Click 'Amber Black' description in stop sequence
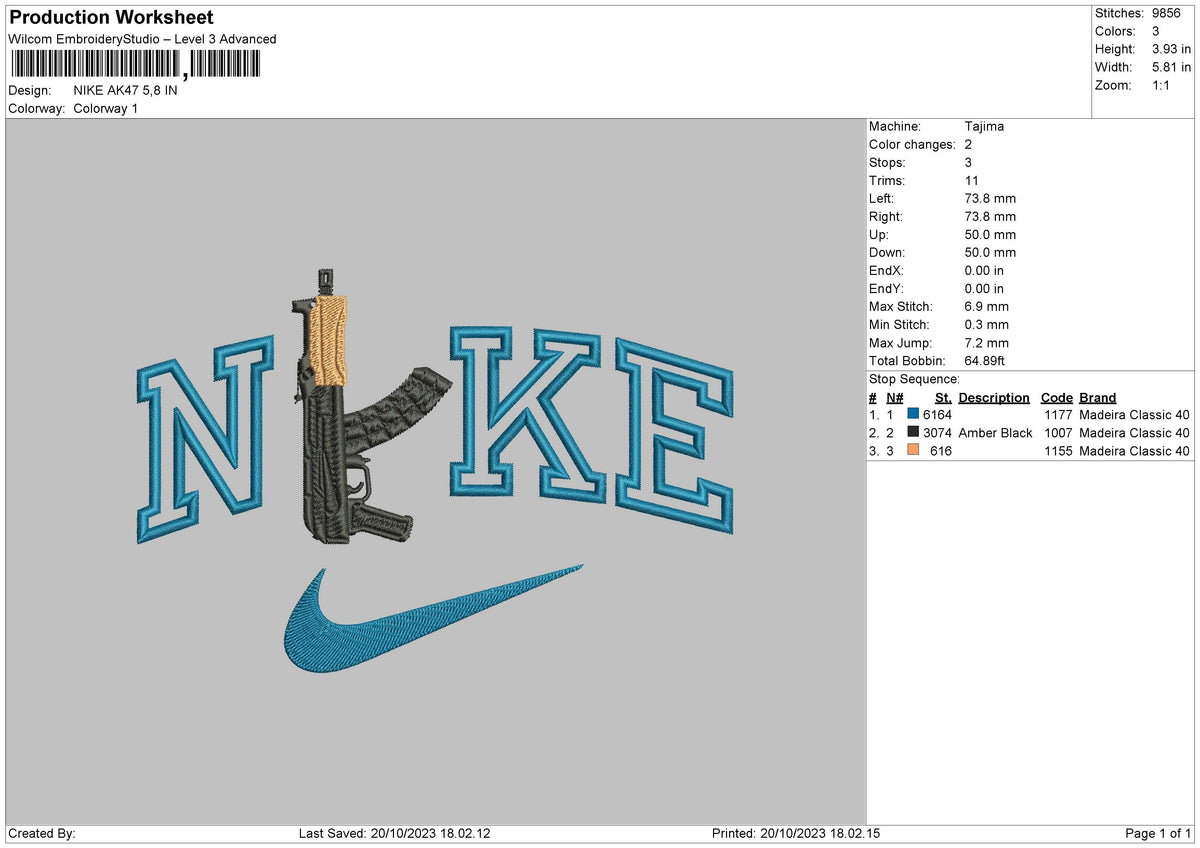 (x=995, y=433)
